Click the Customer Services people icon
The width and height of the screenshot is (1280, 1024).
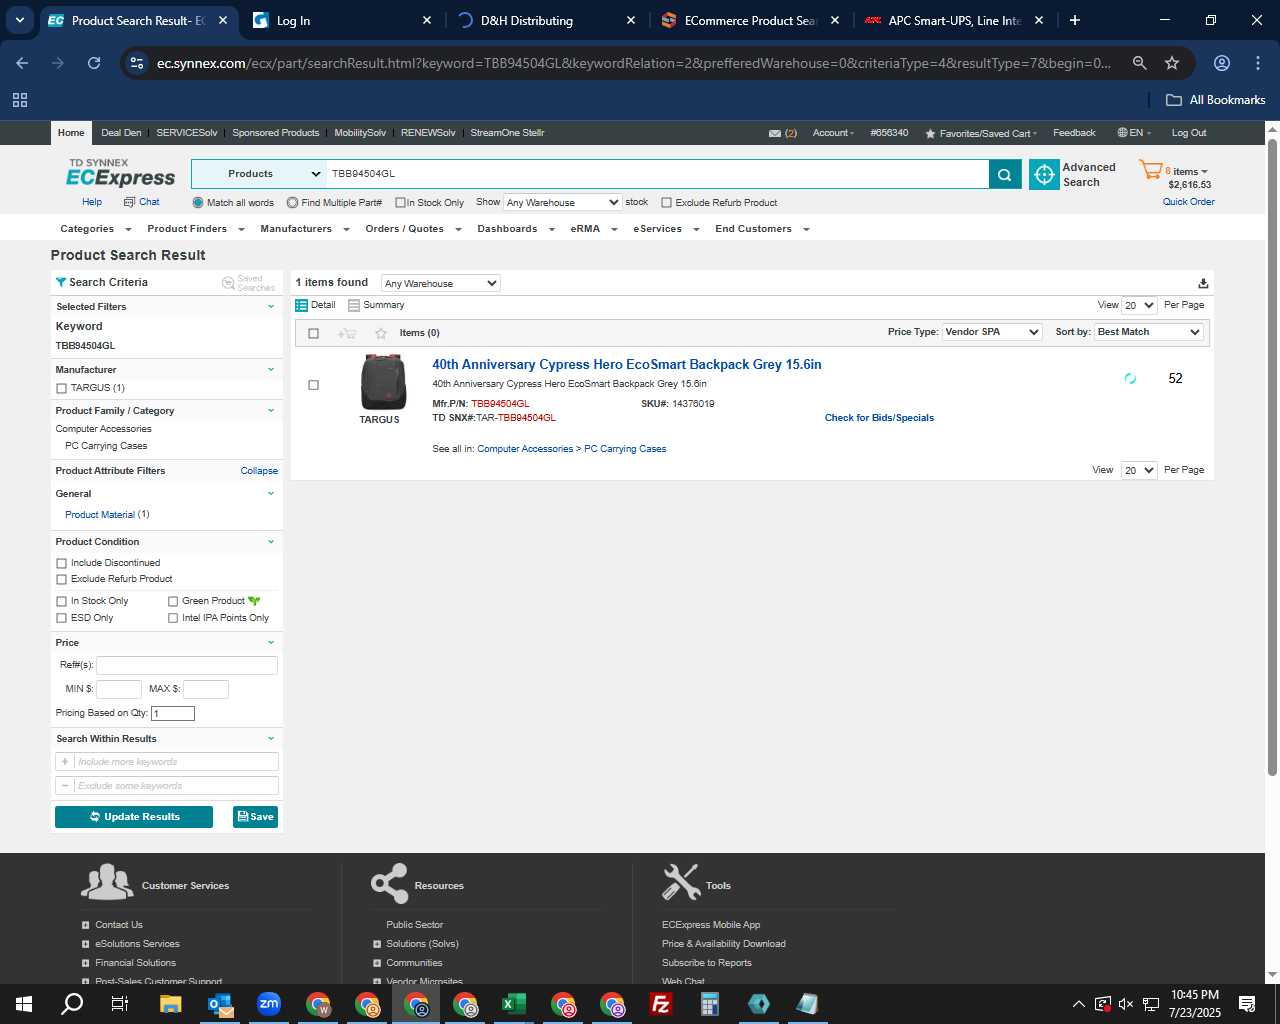(107, 882)
